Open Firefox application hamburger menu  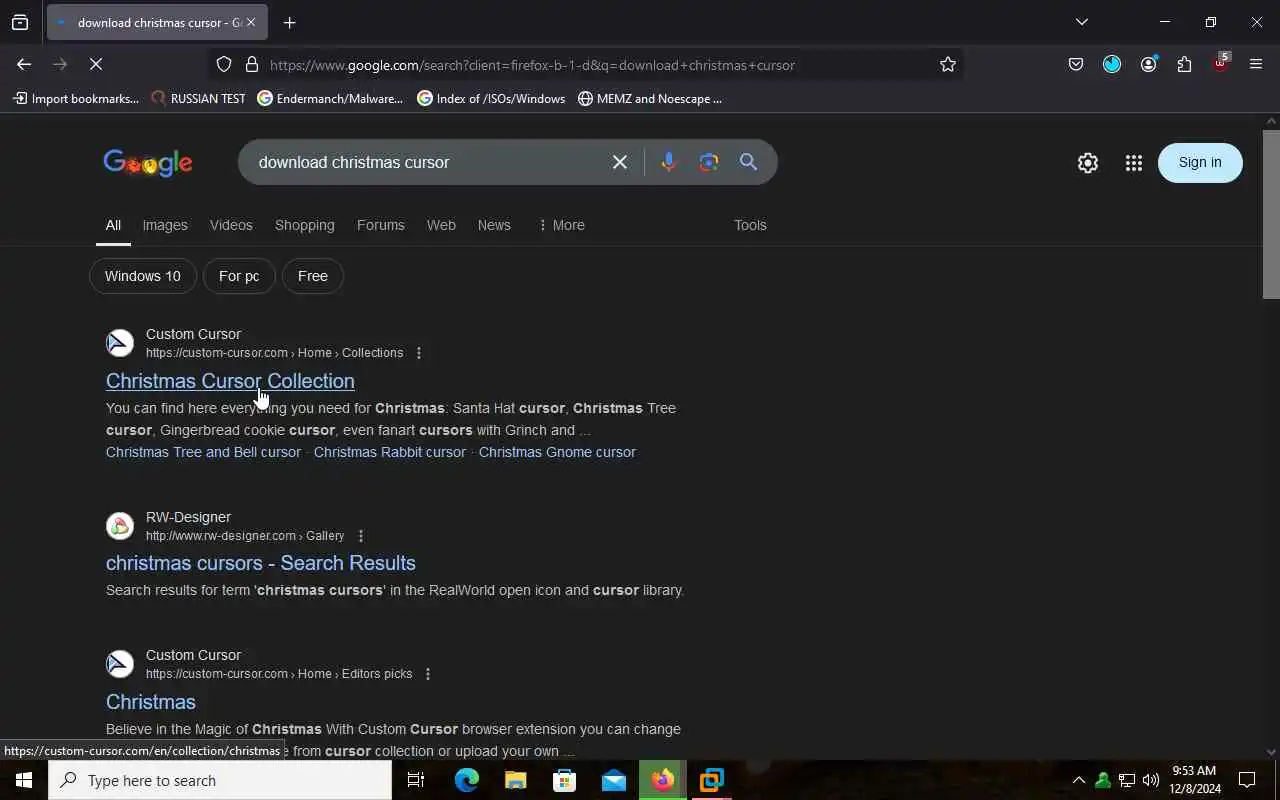pyautogui.click(x=1256, y=64)
